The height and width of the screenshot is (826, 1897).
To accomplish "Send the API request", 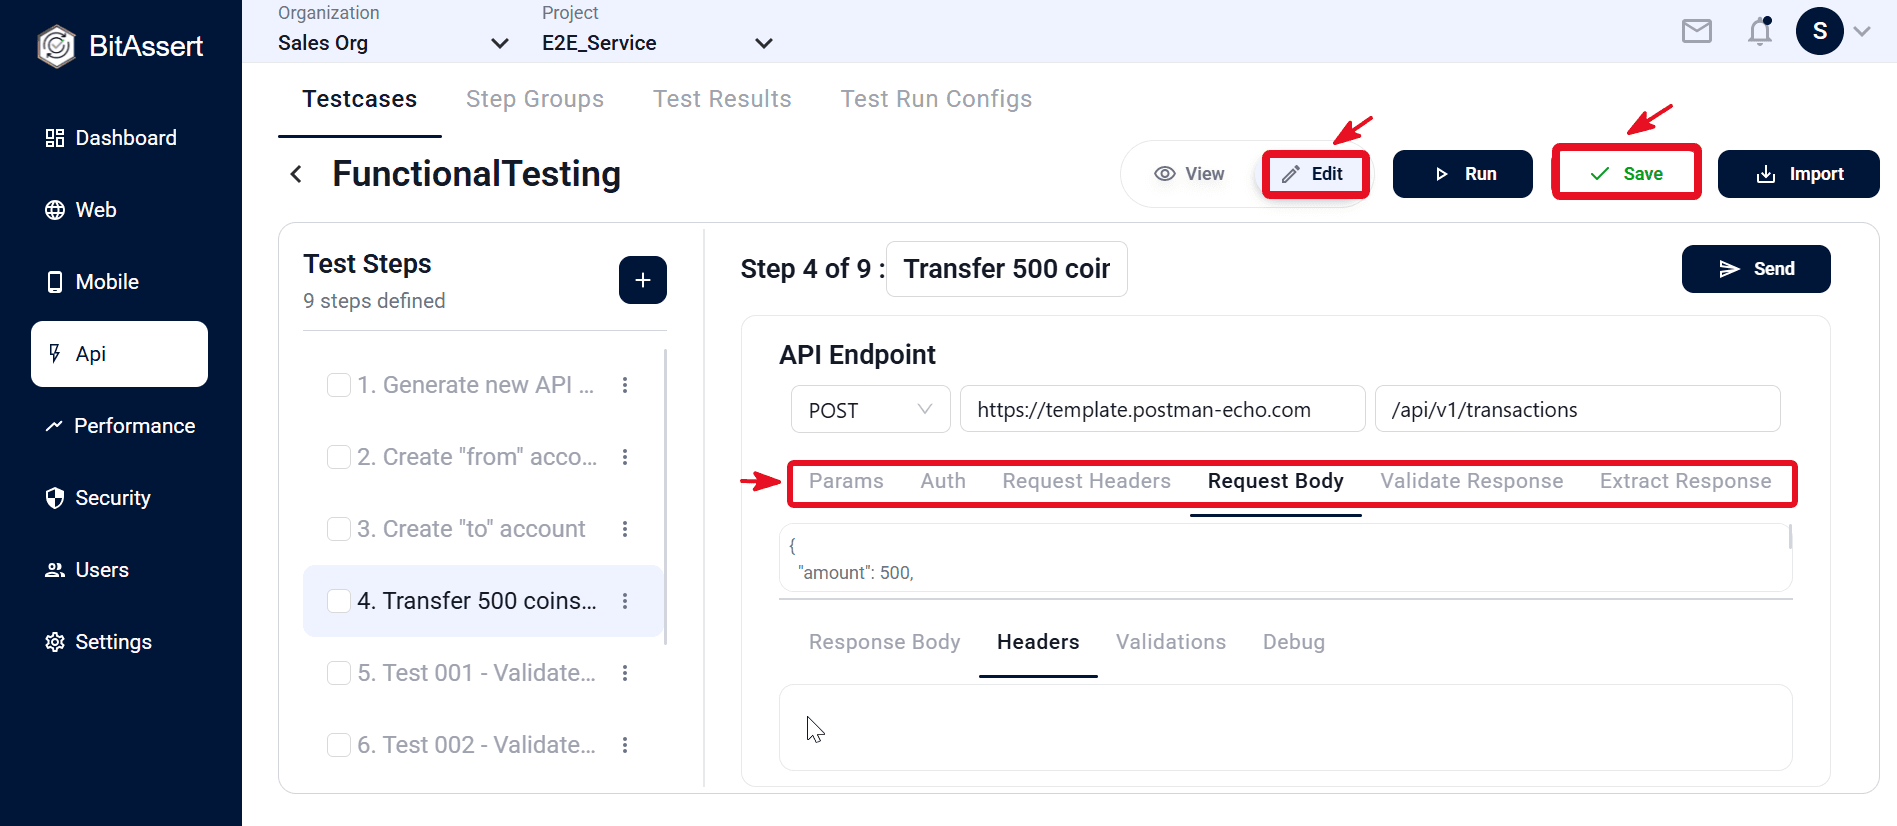I will pyautogui.click(x=1756, y=269).
